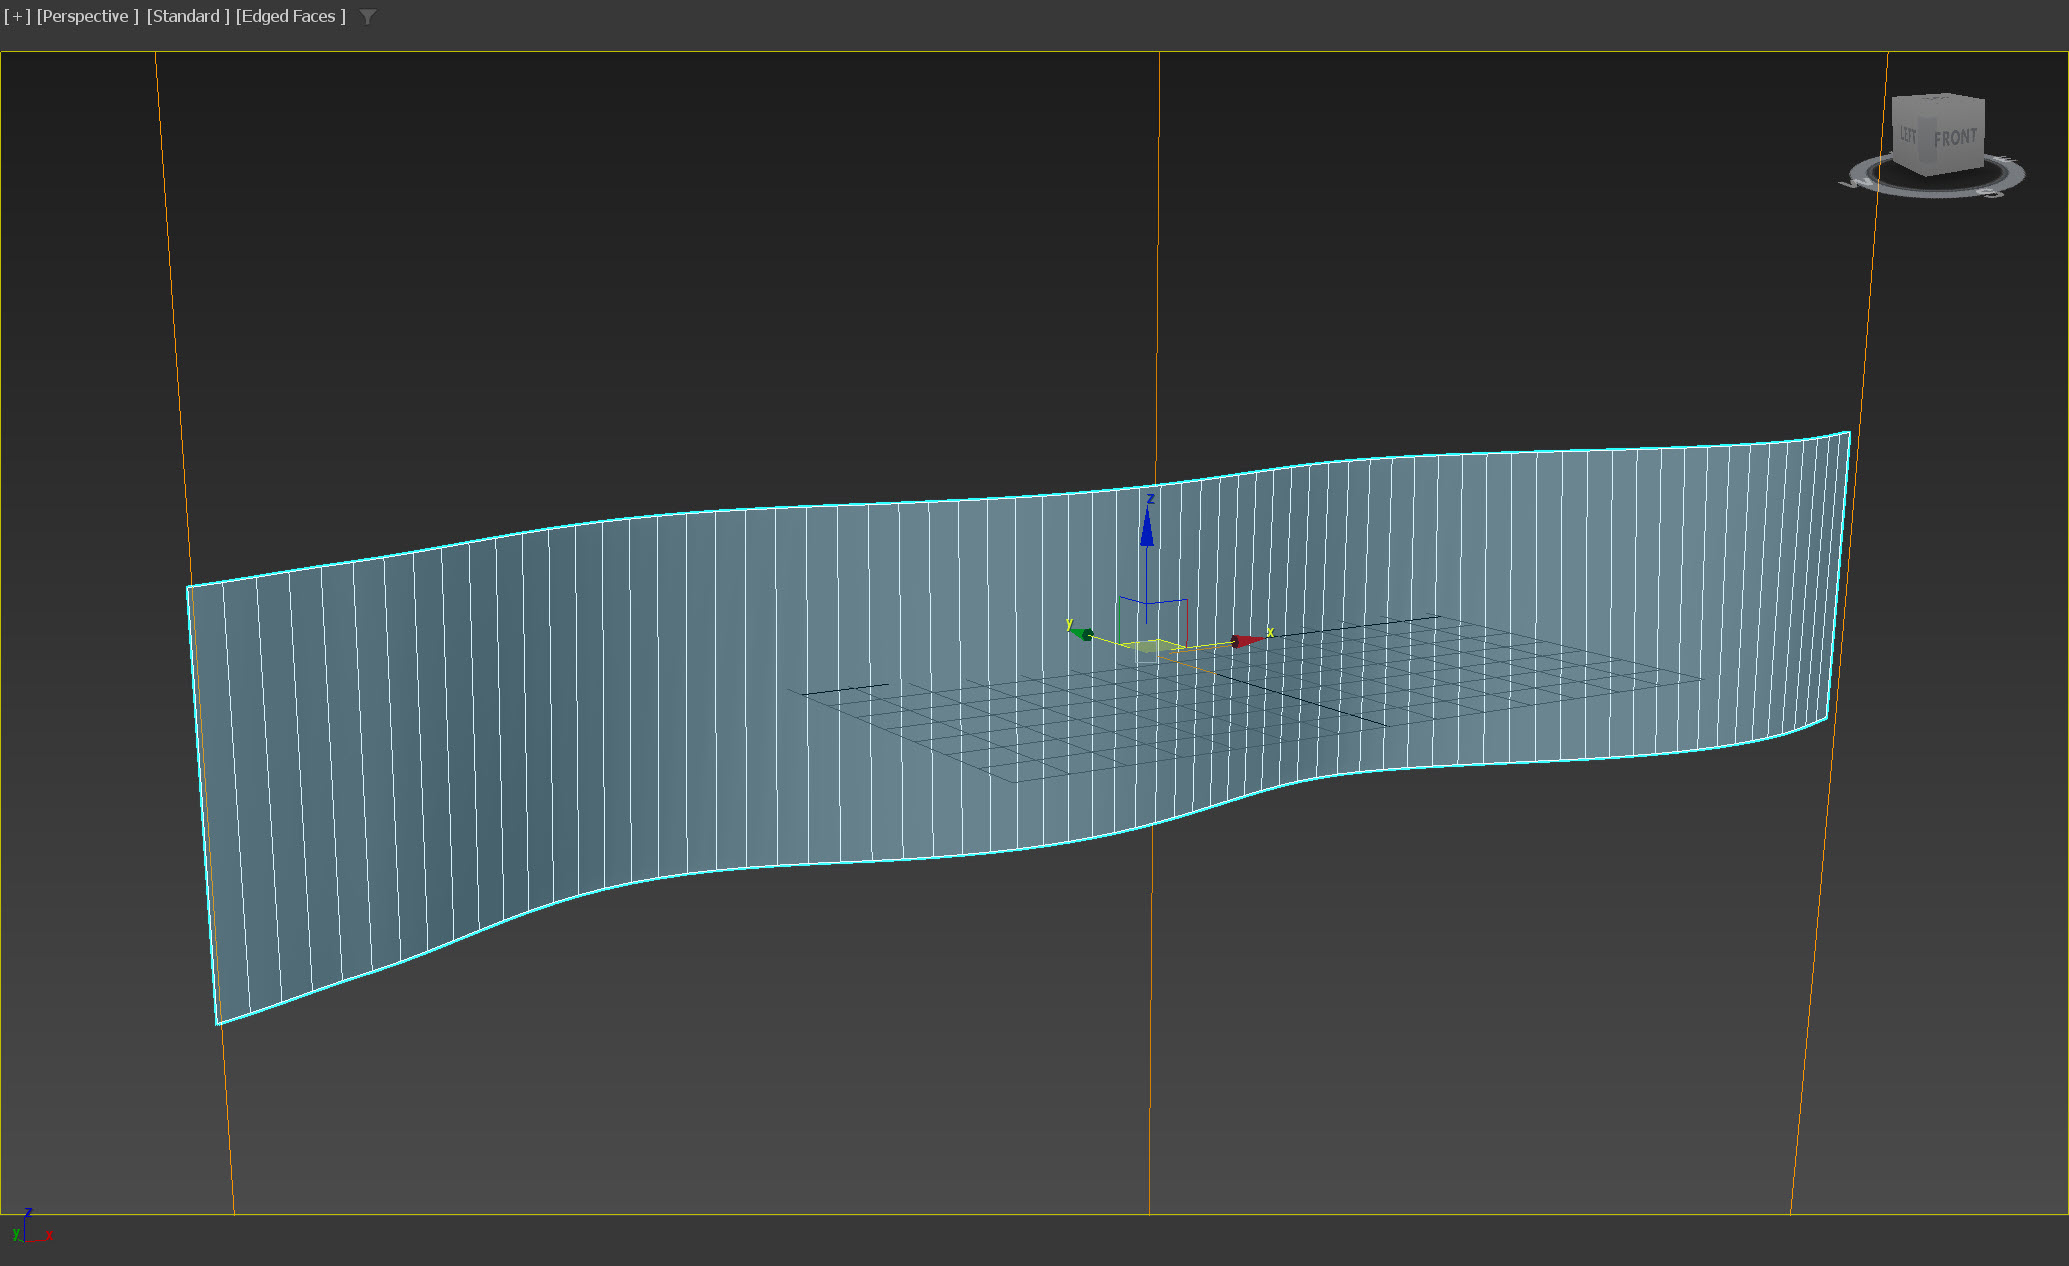Click the yellow XY plane gizmo handle
This screenshot has height=1266, width=2069.
[1152, 646]
